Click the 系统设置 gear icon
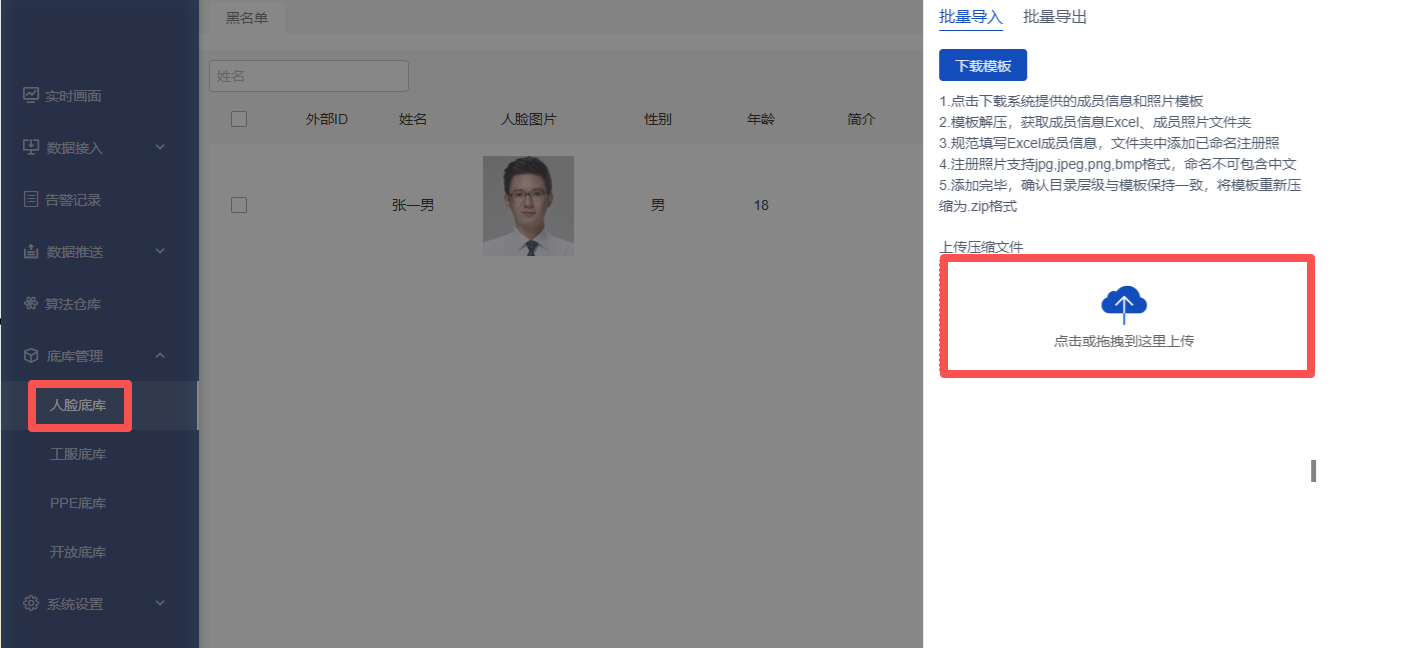Image resolution: width=1402 pixels, height=648 pixels. 31,604
